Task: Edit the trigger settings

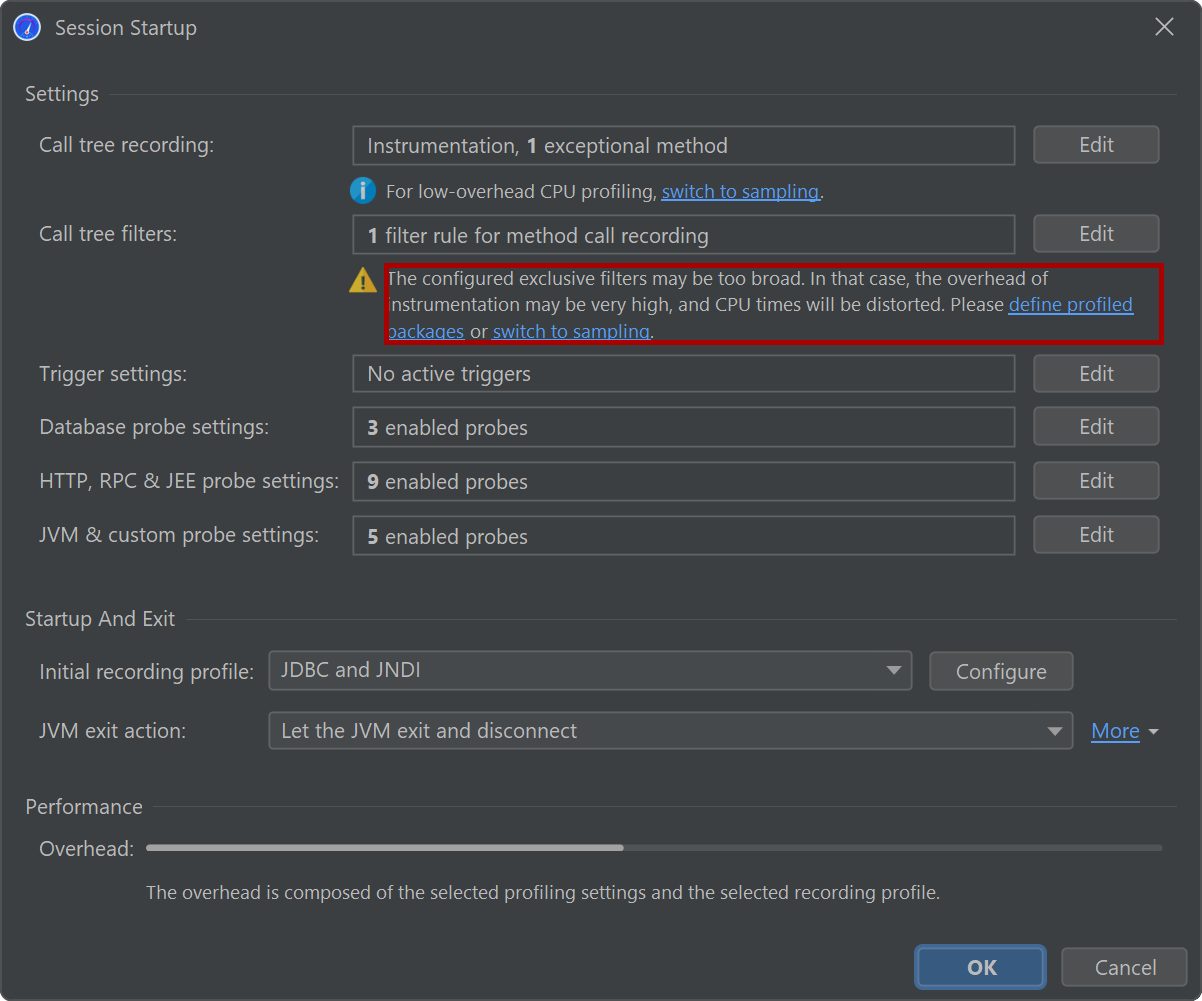Action: [x=1095, y=373]
